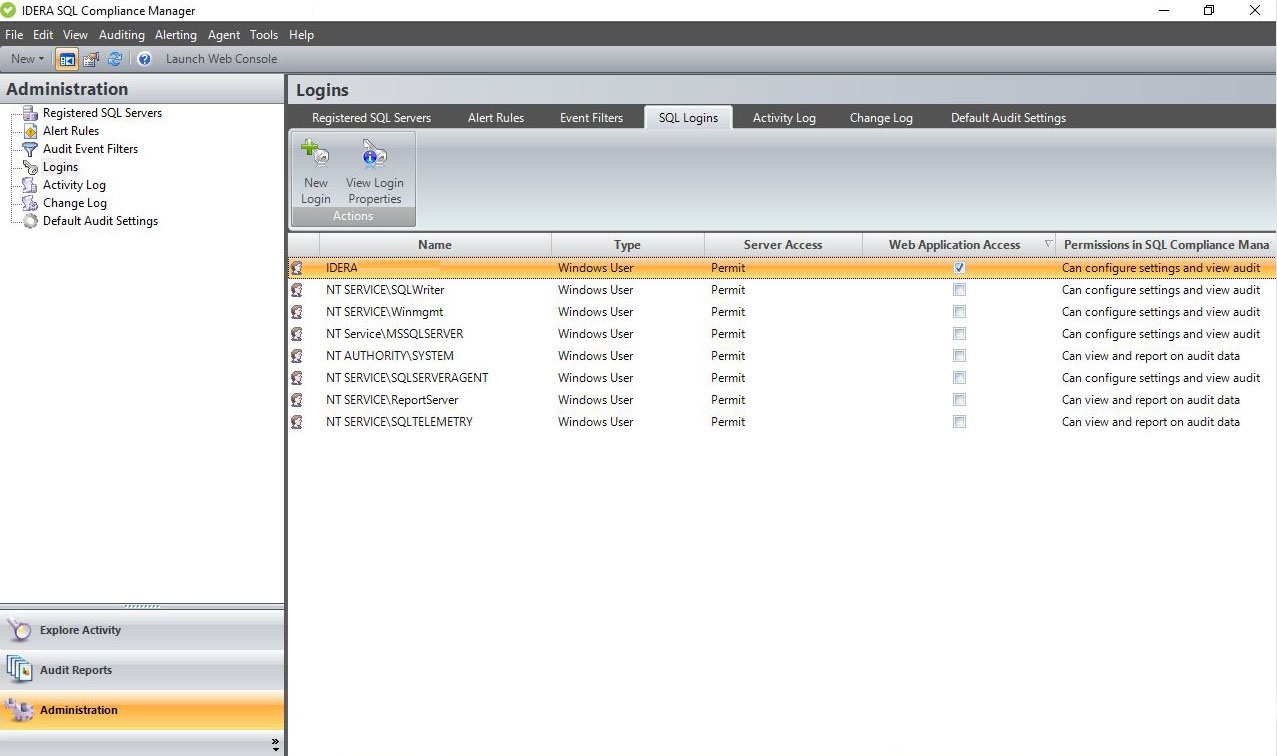Screen dimensions: 1277x756
Task: Toggle the console tree view toolbar icon
Action: click(67, 59)
